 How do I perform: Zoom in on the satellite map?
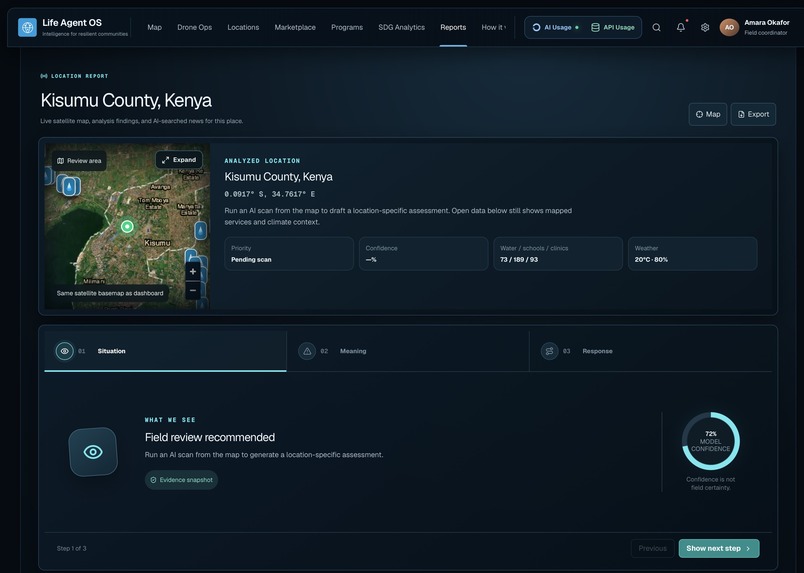(x=193, y=271)
